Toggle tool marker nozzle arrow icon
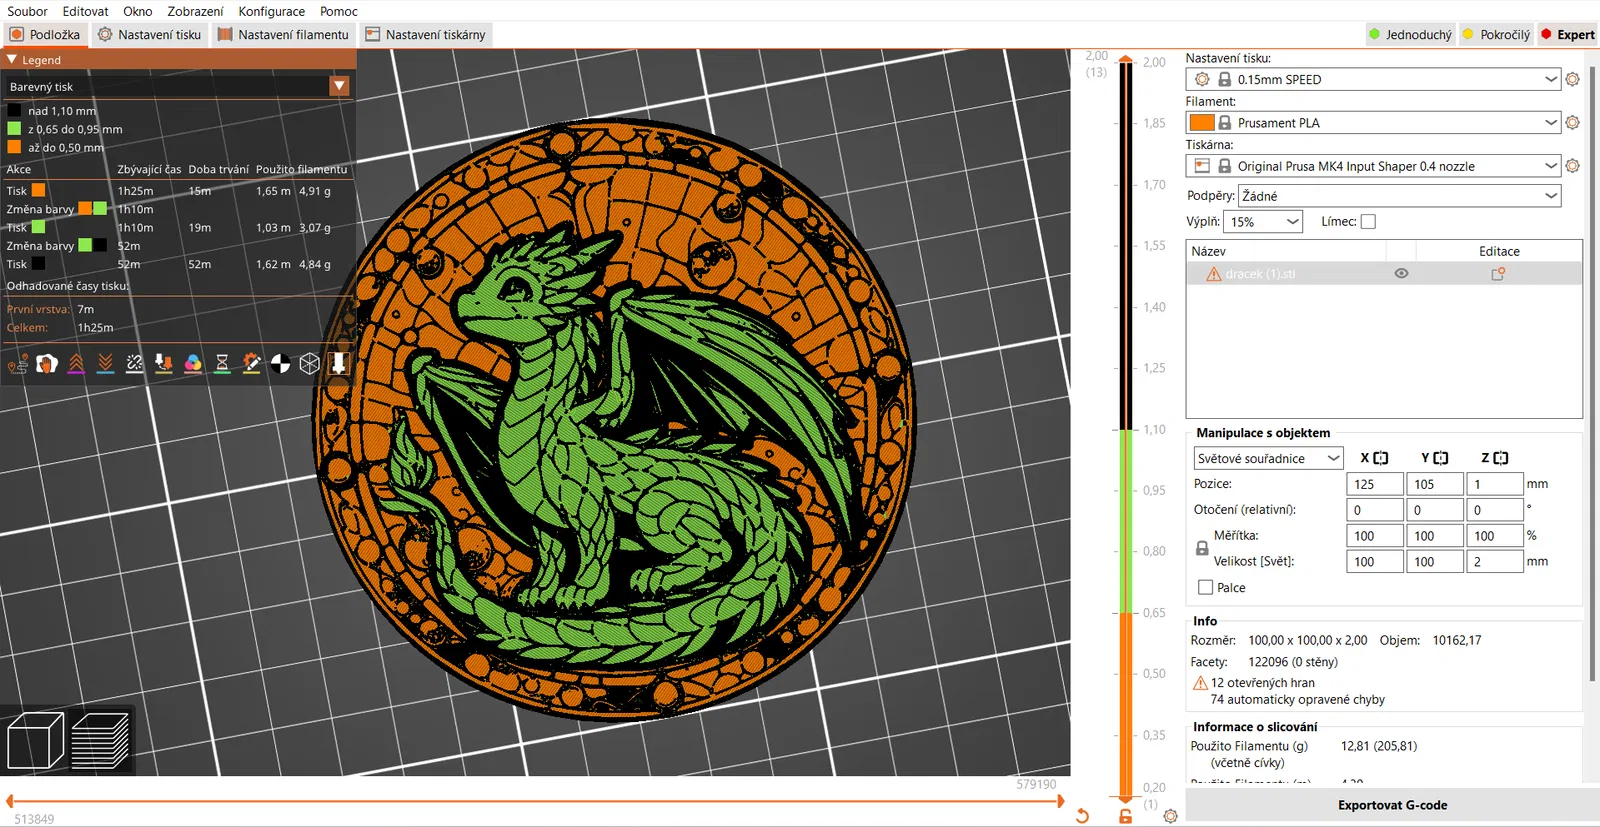 click(339, 364)
